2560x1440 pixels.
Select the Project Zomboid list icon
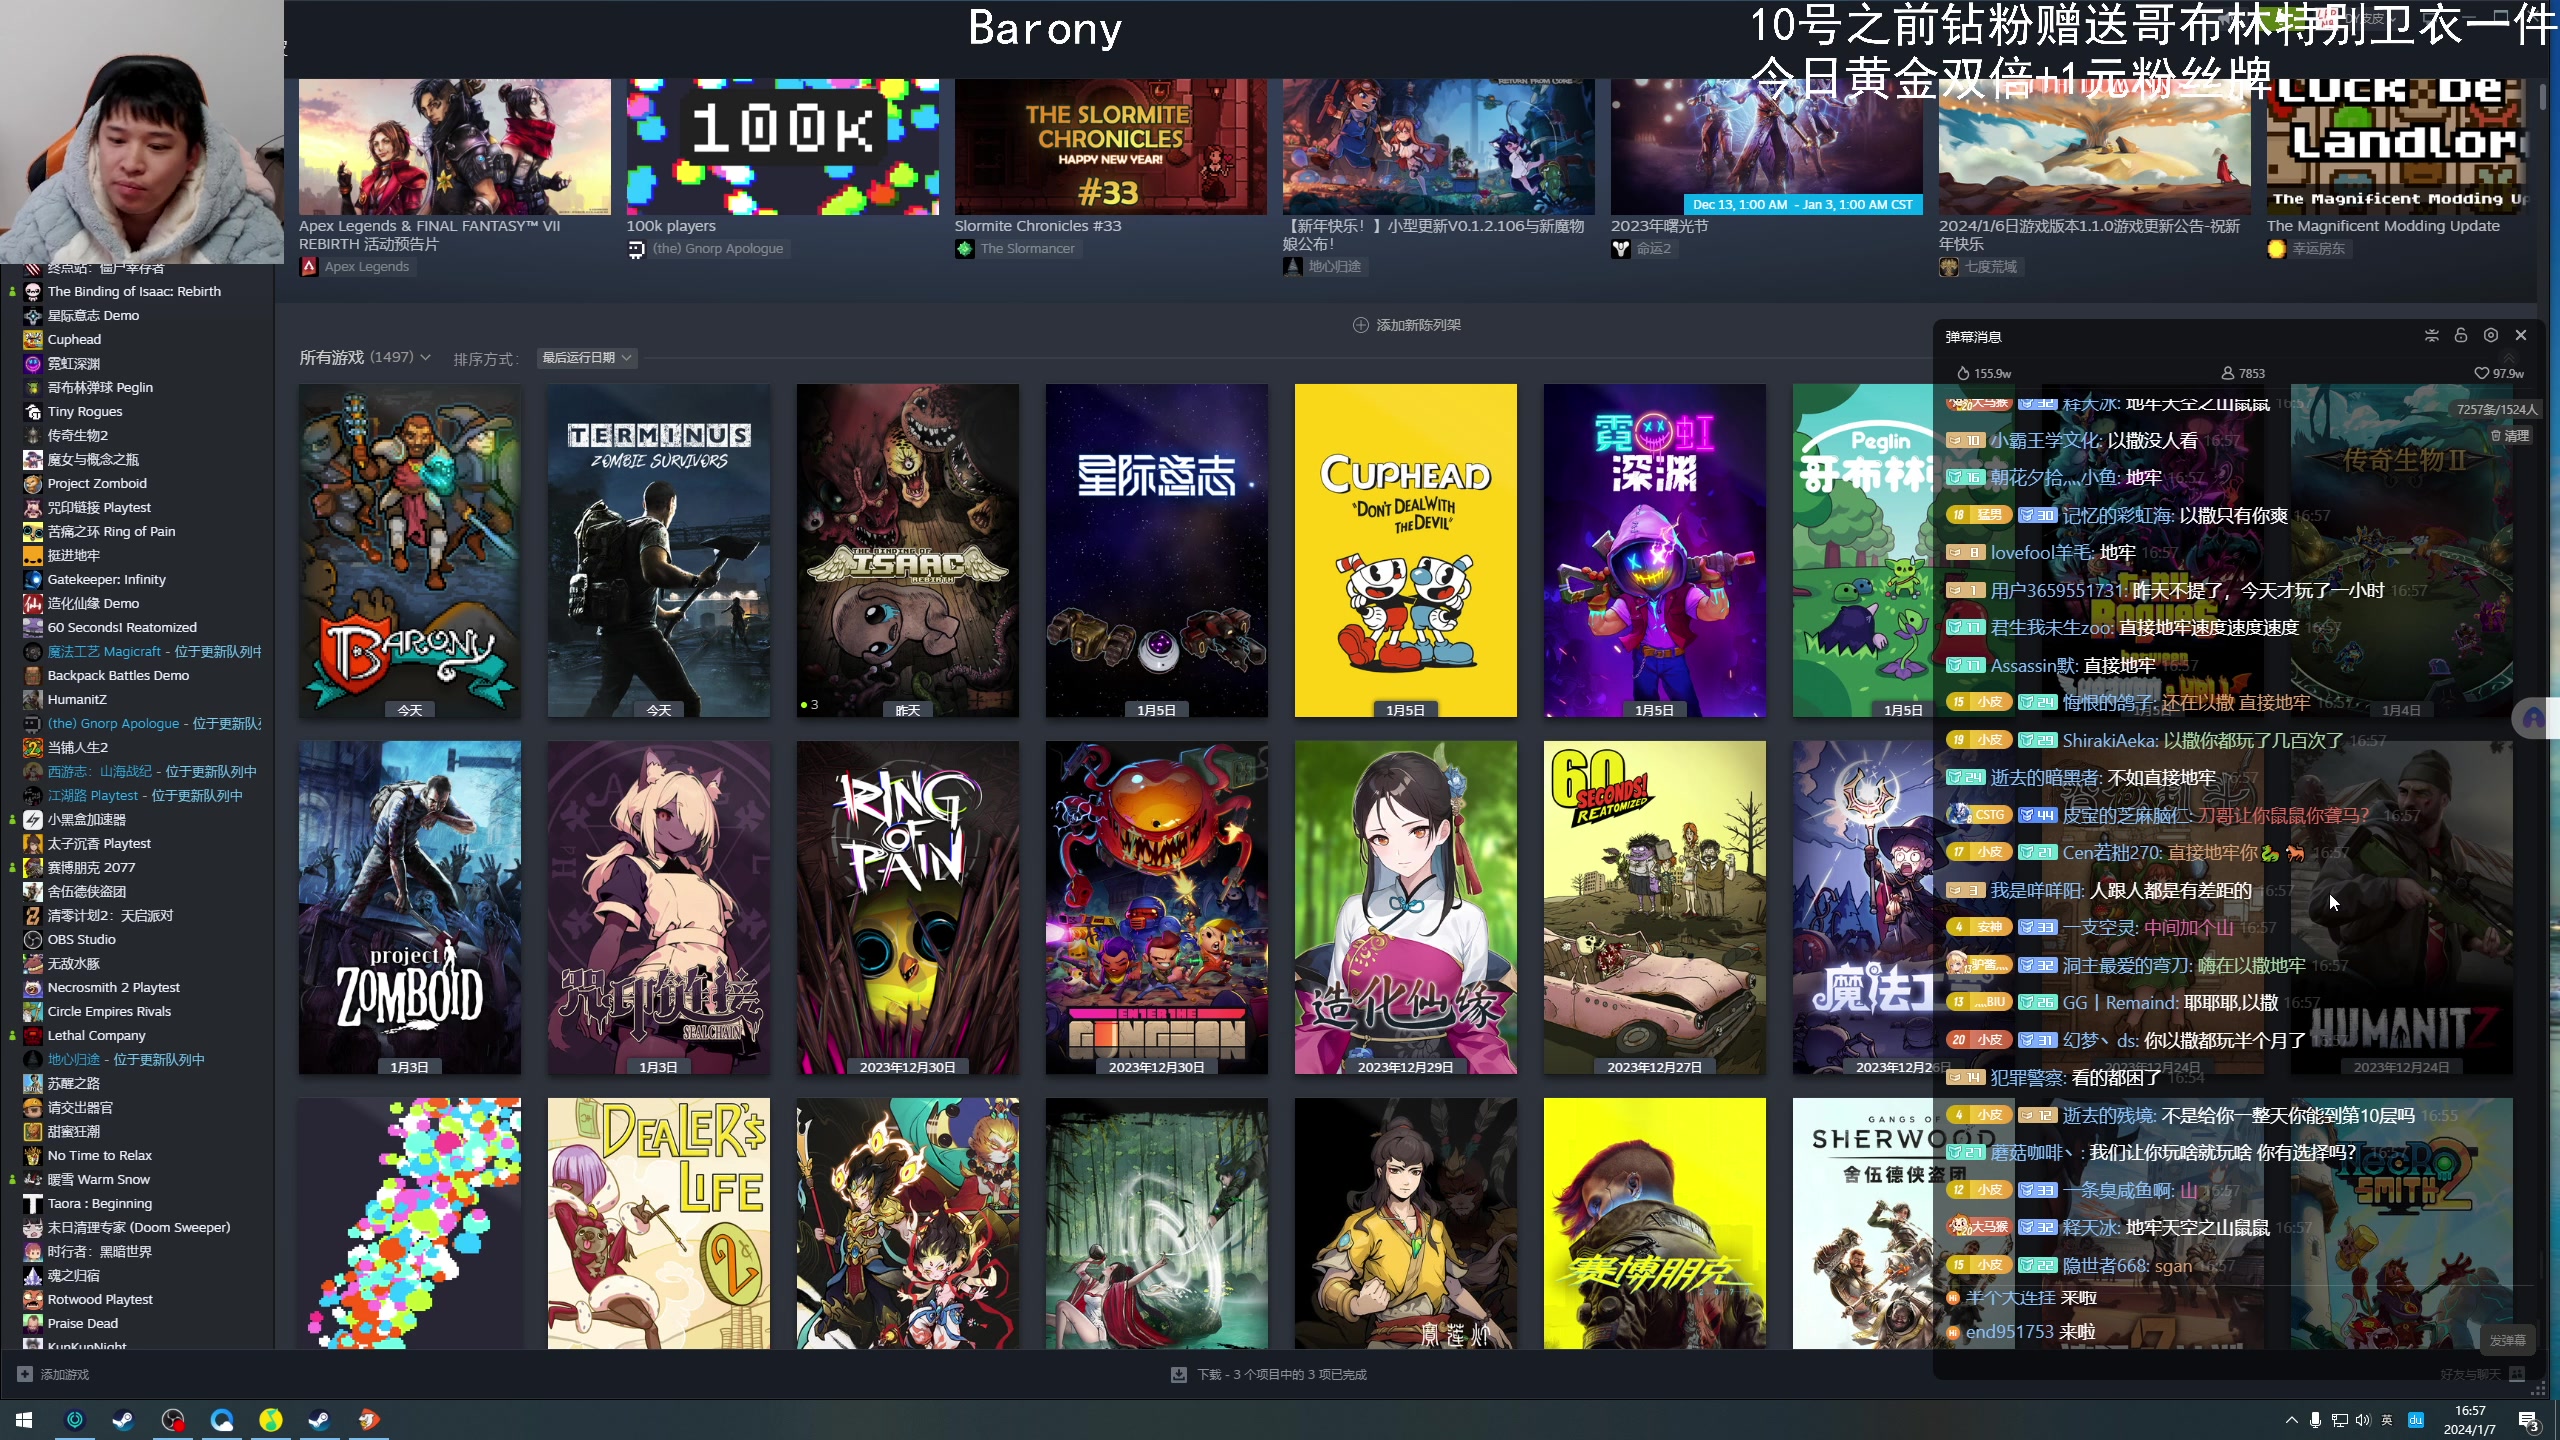pyautogui.click(x=33, y=483)
